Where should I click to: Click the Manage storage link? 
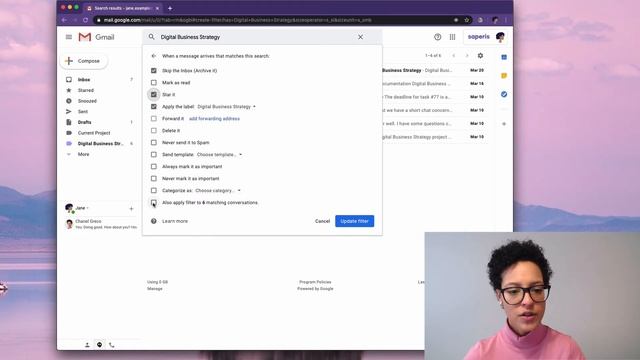tap(155, 289)
